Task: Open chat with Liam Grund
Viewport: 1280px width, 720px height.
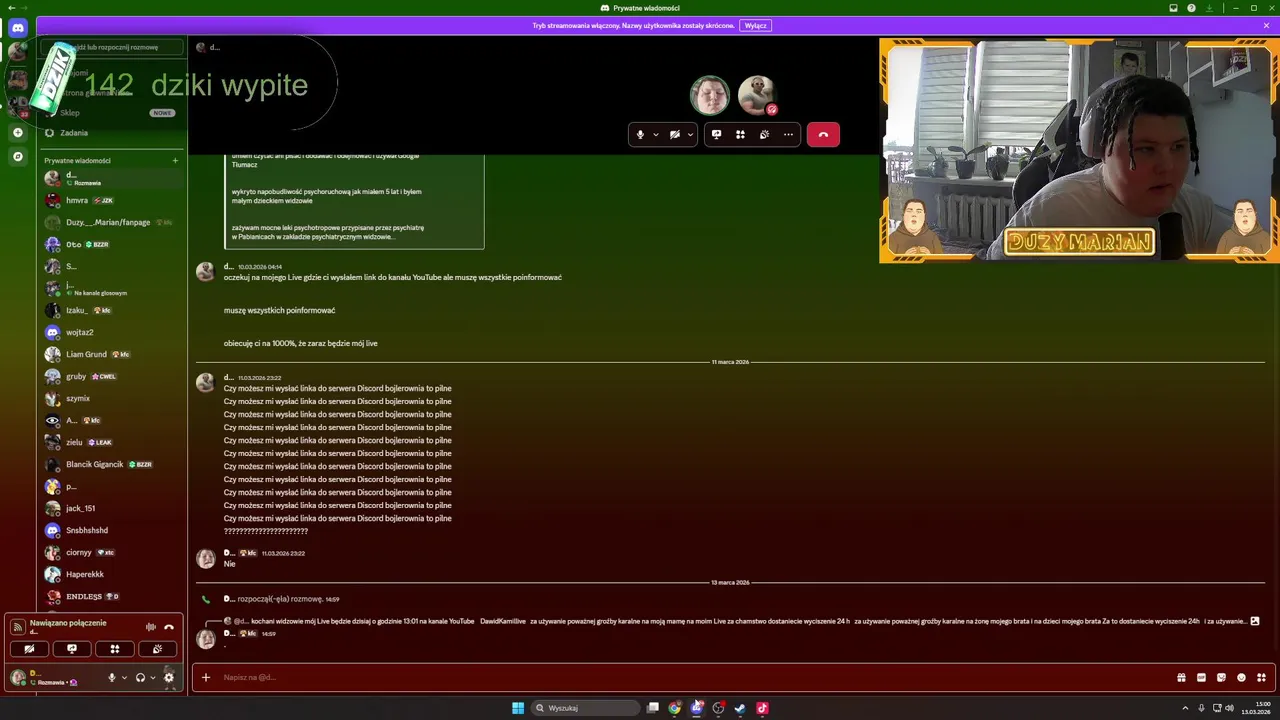Action: coord(112,354)
